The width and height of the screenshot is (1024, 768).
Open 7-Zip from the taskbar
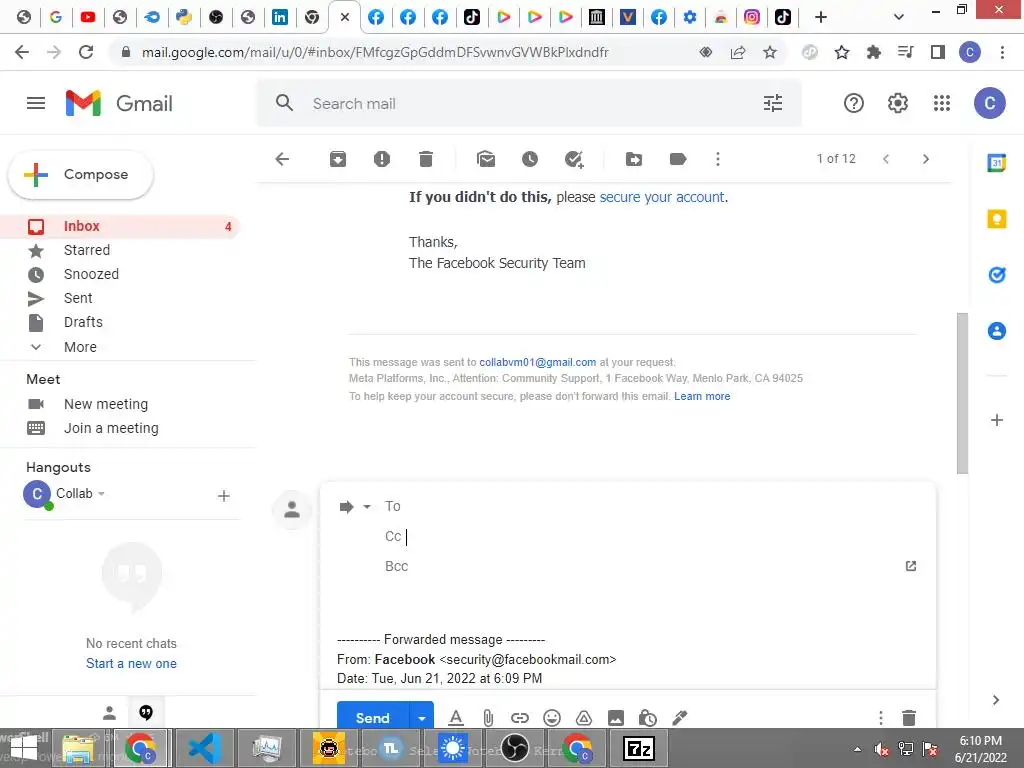(x=638, y=748)
